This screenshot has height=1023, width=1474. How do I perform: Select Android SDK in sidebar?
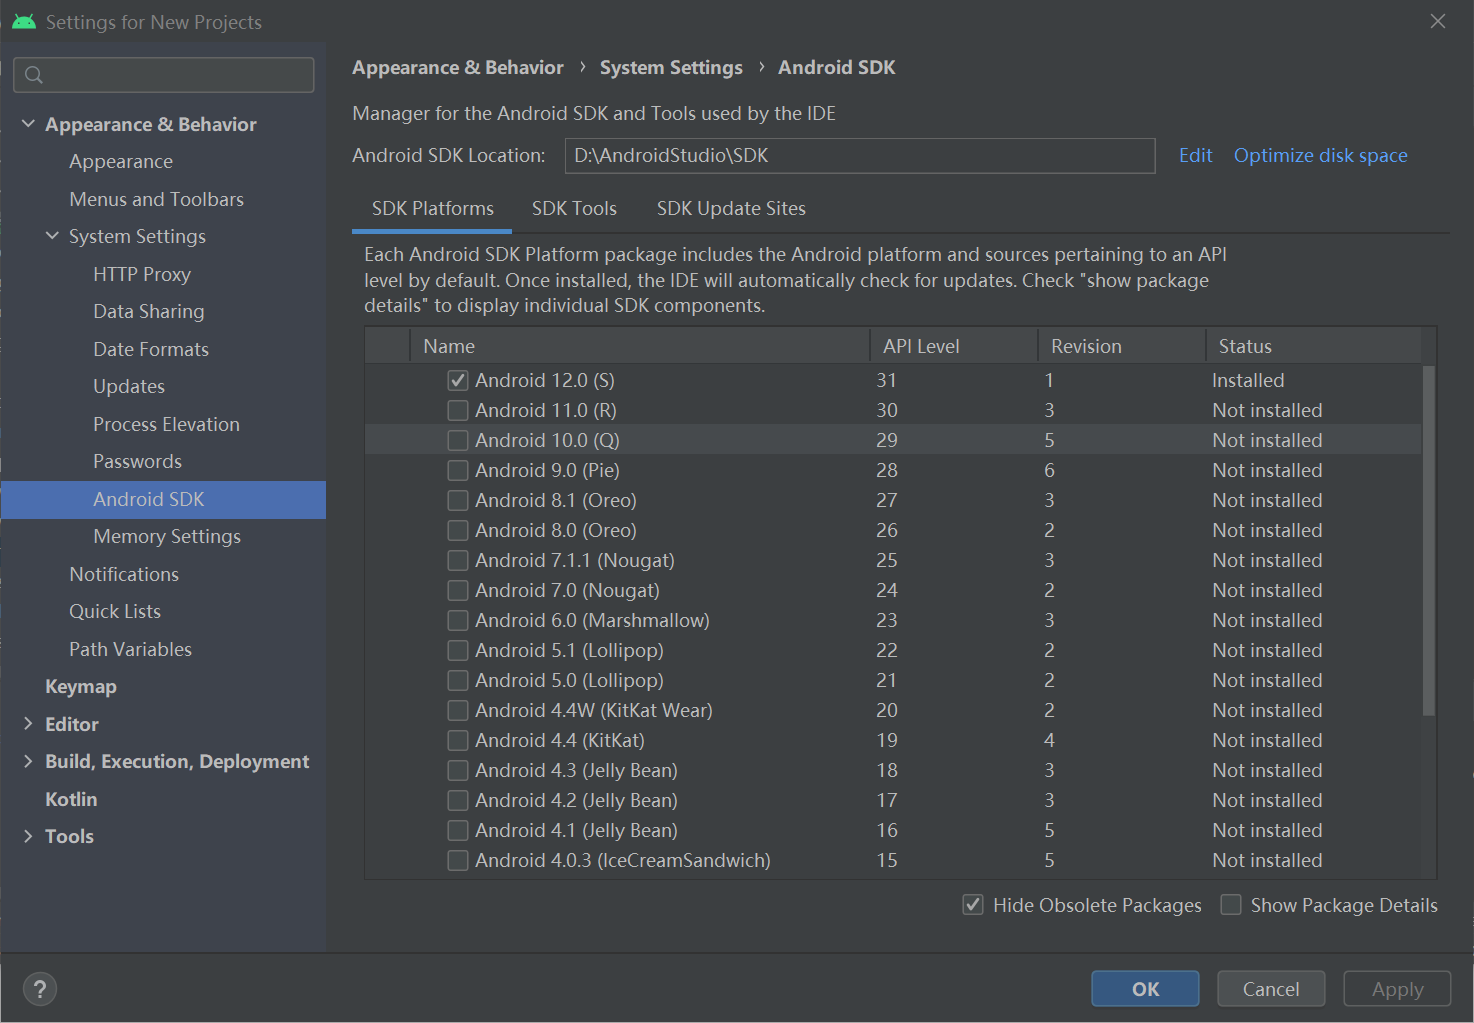click(x=163, y=499)
